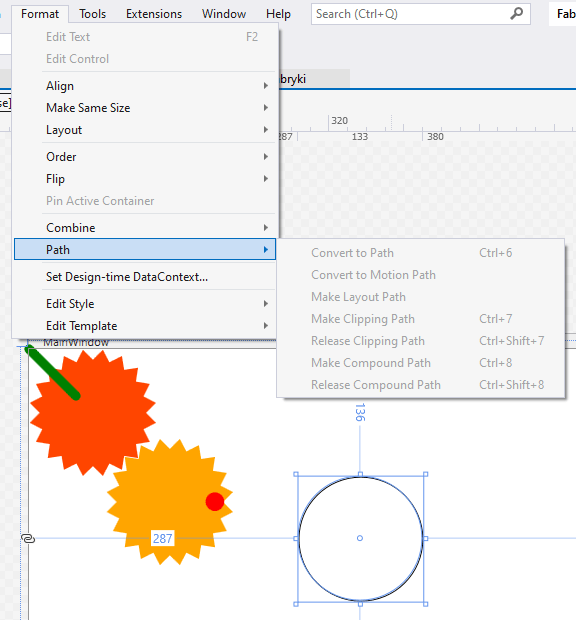Image resolution: width=576 pixels, height=620 pixels.
Task: Click the 320 ruler marker
Action: click(340, 121)
